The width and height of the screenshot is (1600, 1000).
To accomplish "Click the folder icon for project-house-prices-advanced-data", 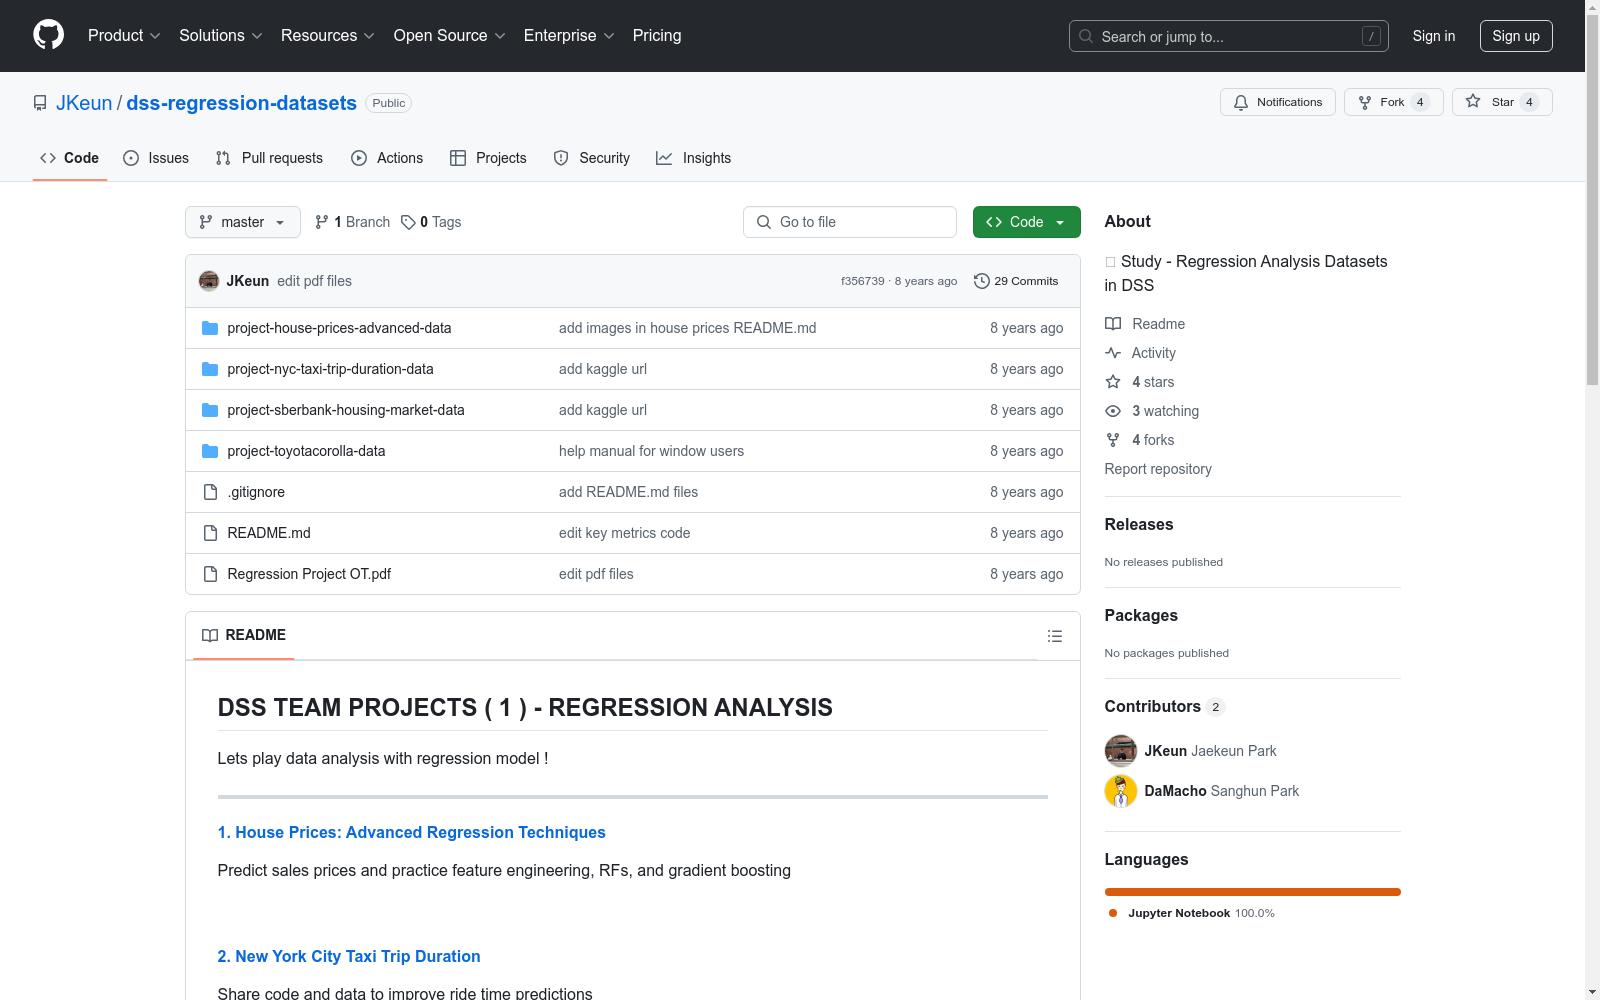I will click(x=210, y=328).
